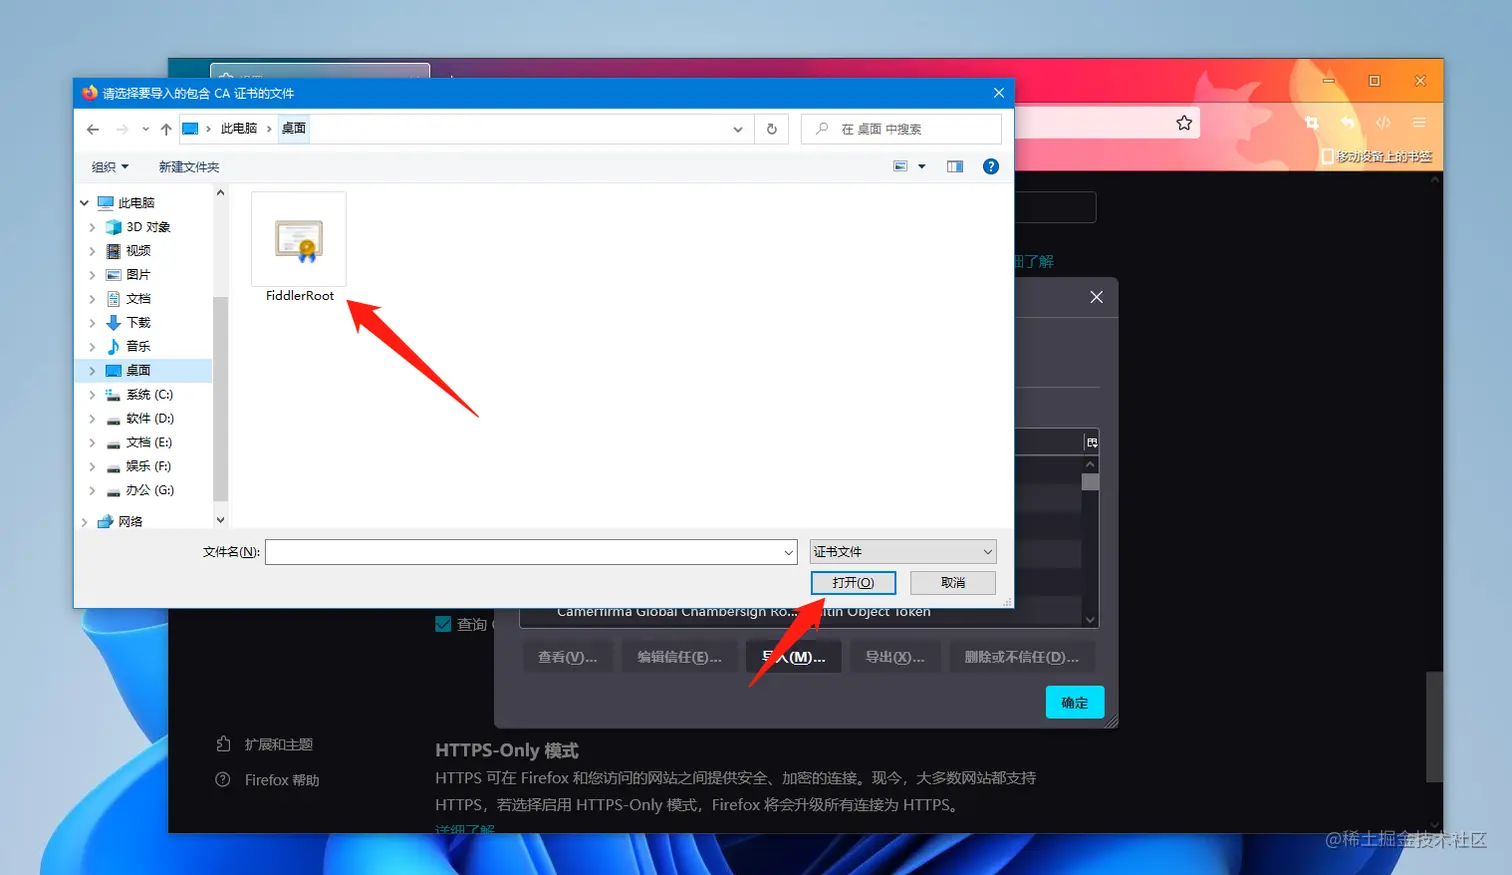Click the search Desktop field
This screenshot has width=1512, height=875.
(x=901, y=129)
